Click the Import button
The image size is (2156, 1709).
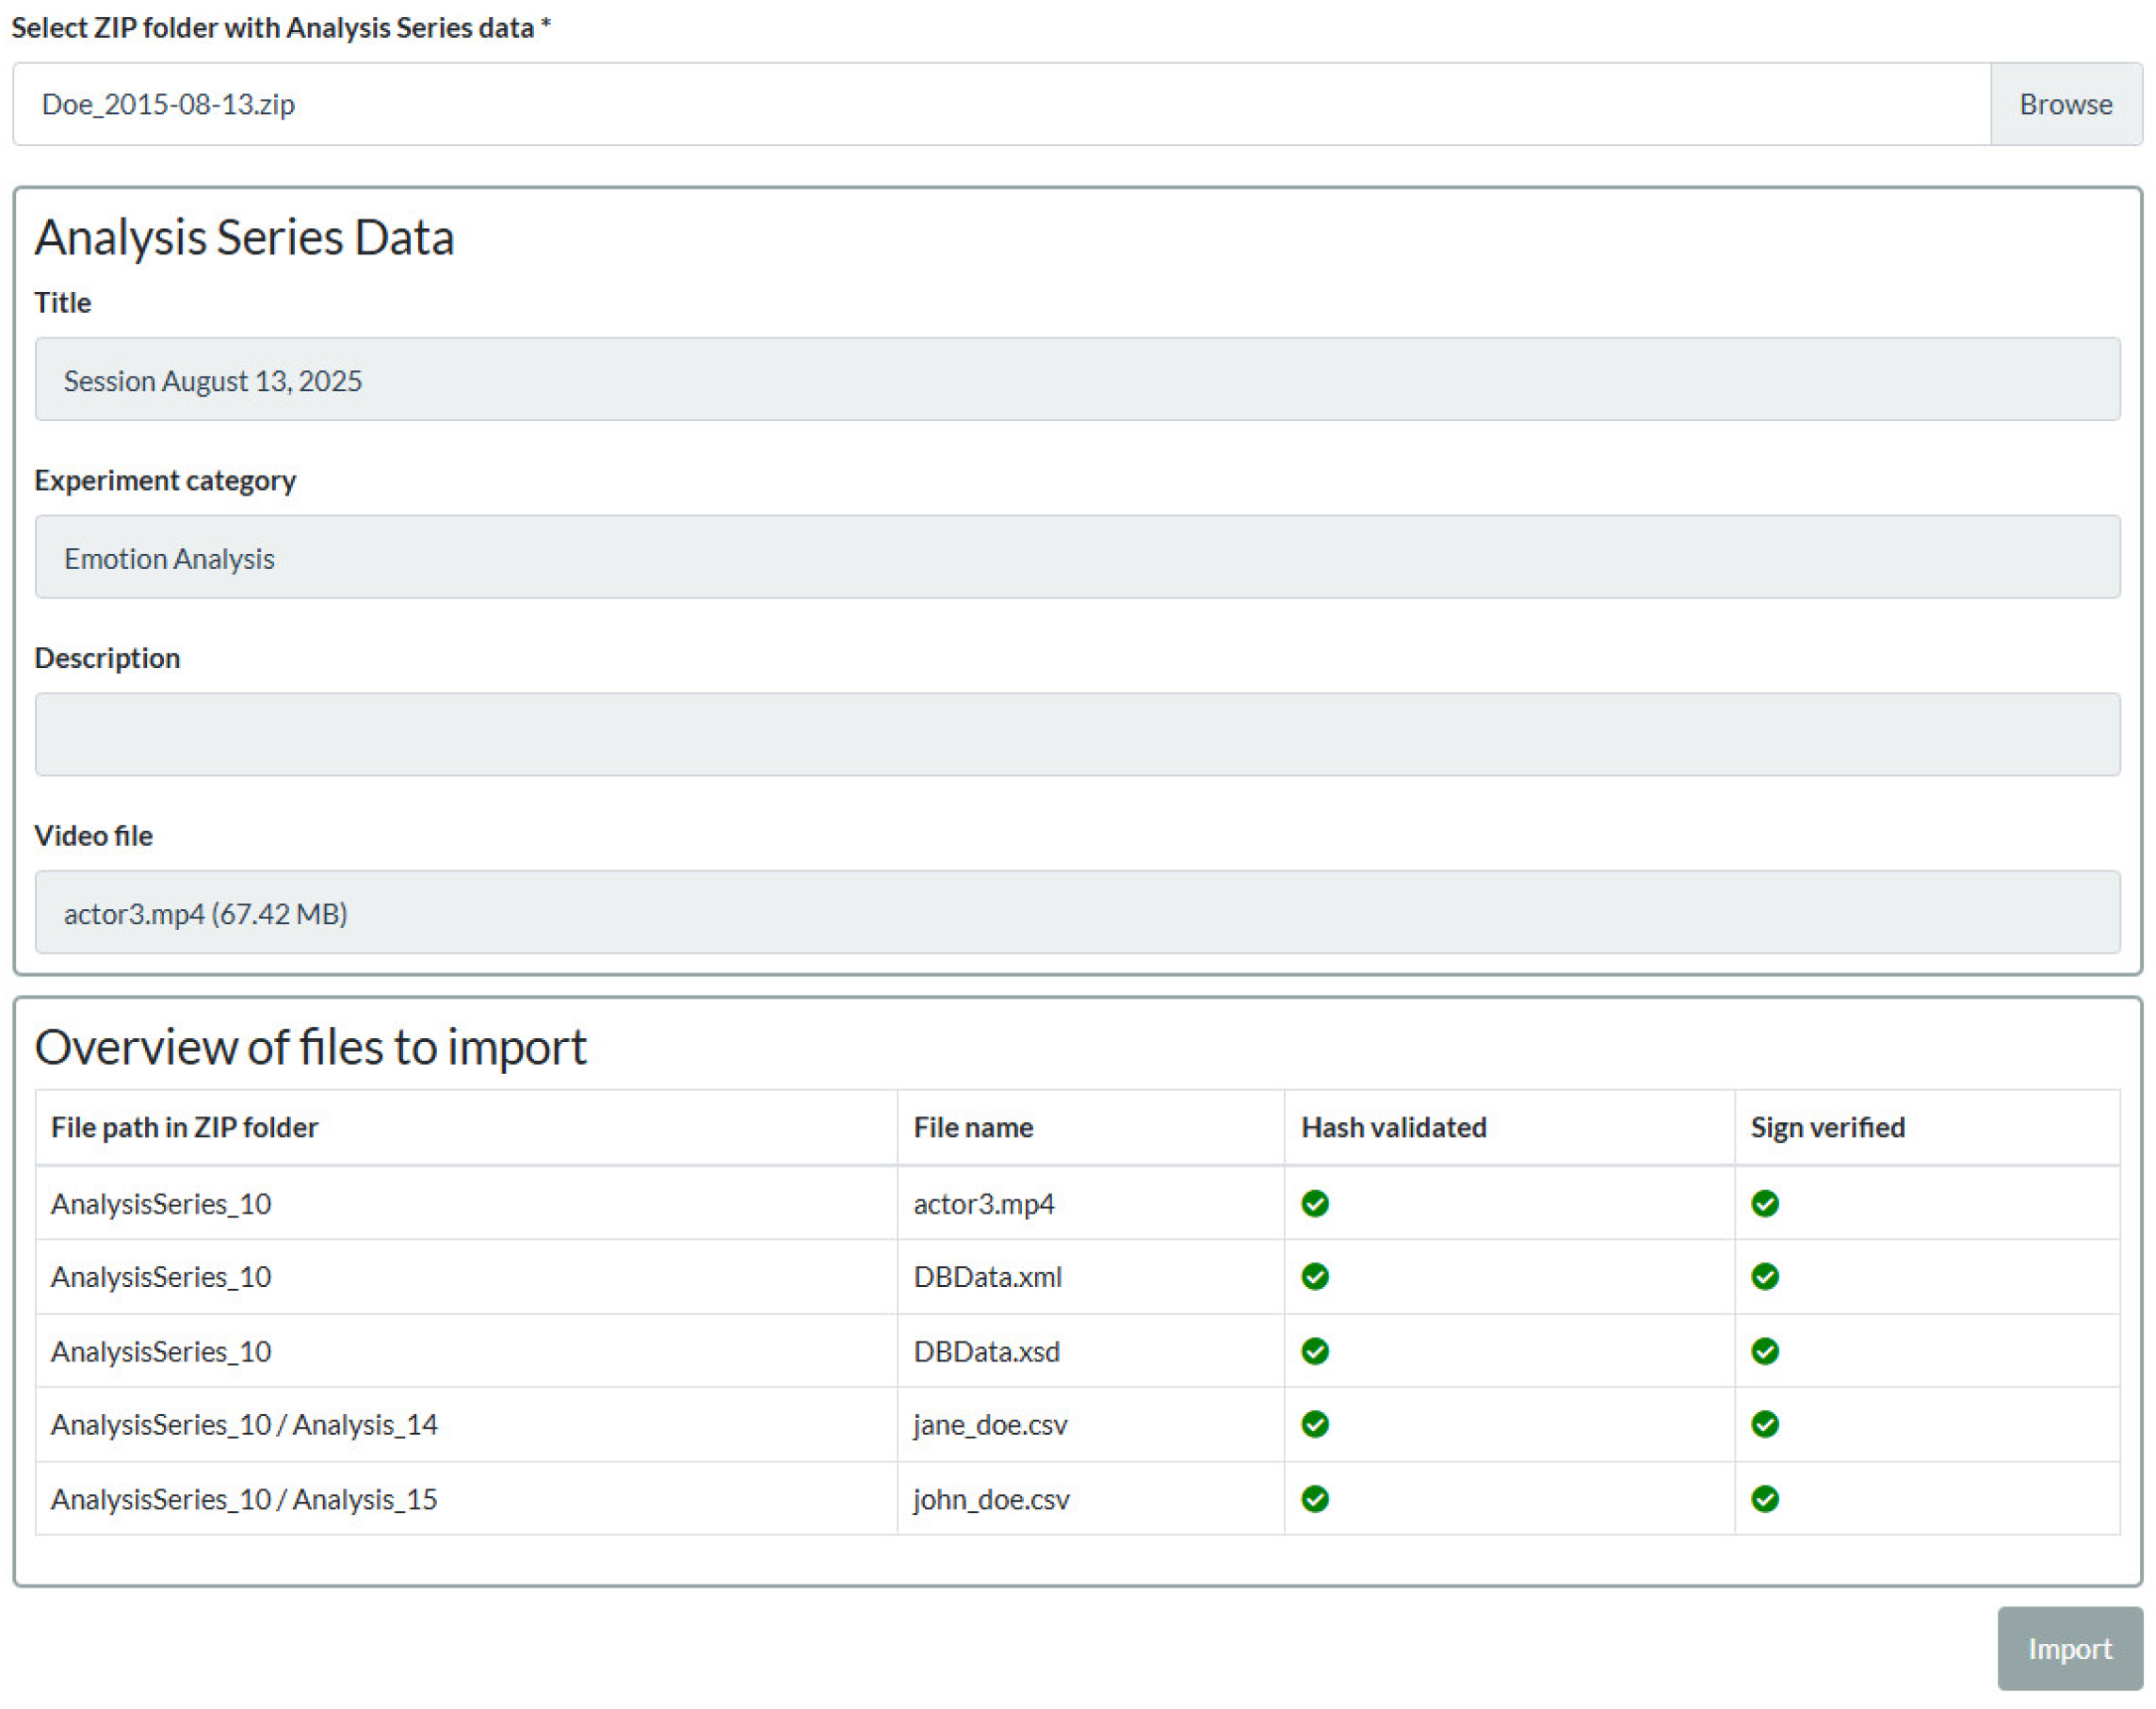pyautogui.click(x=2068, y=1648)
